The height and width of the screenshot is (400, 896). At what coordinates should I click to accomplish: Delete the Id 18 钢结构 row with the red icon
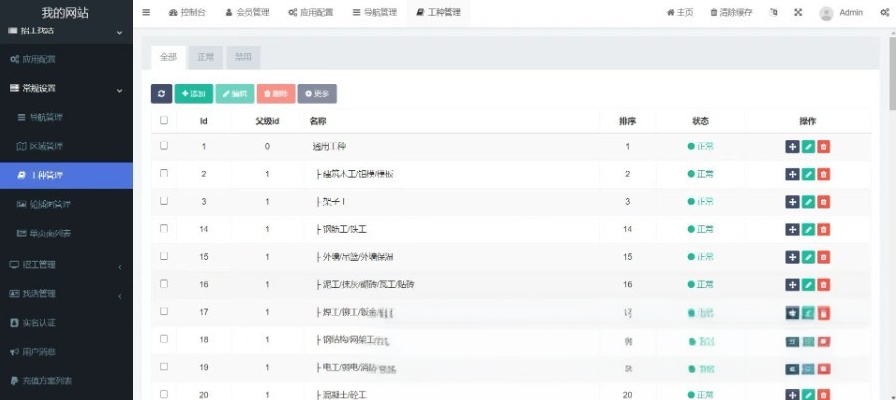pyautogui.click(x=823, y=341)
